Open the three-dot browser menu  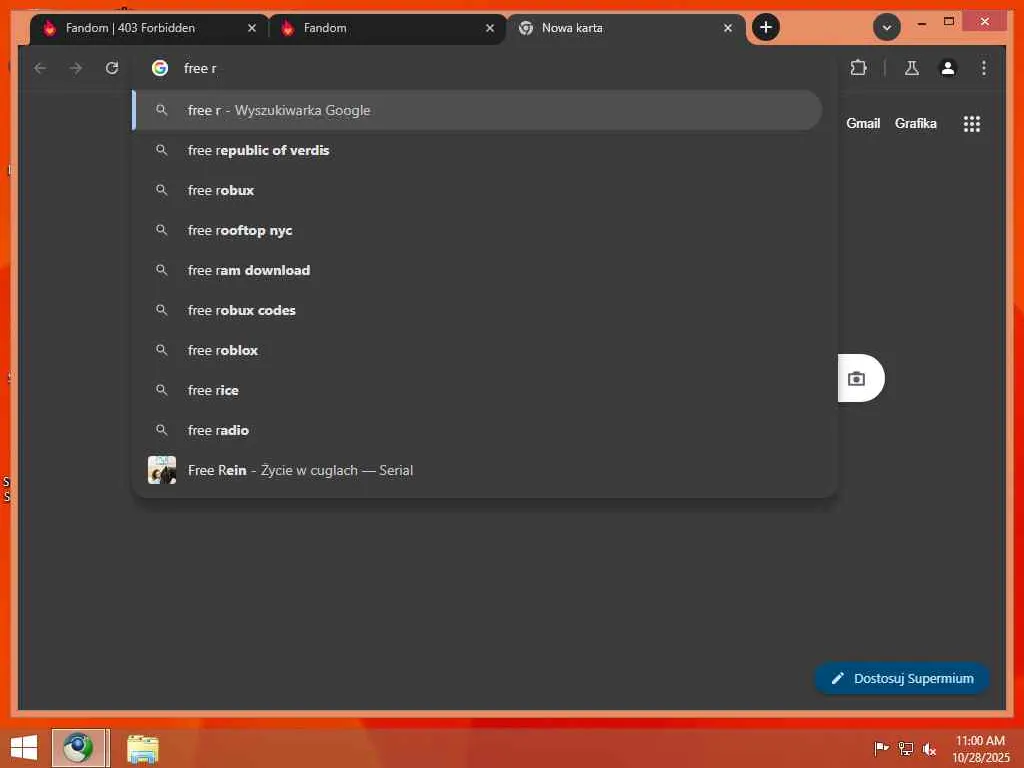[984, 68]
